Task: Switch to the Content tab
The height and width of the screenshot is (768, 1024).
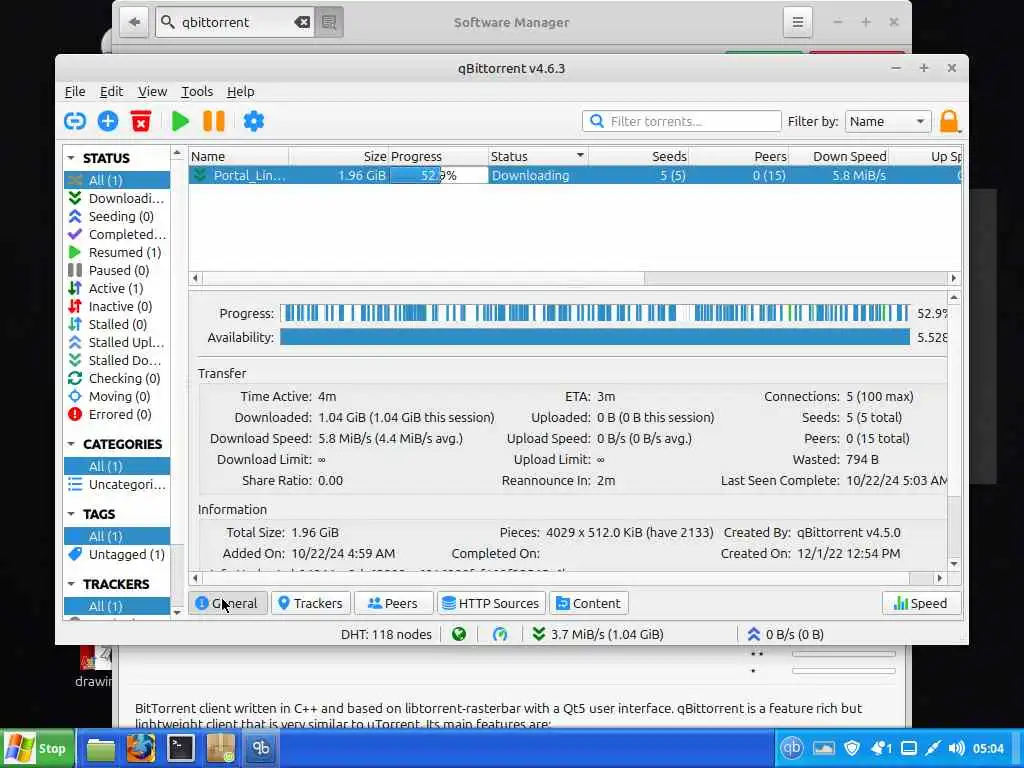Action: pos(588,603)
